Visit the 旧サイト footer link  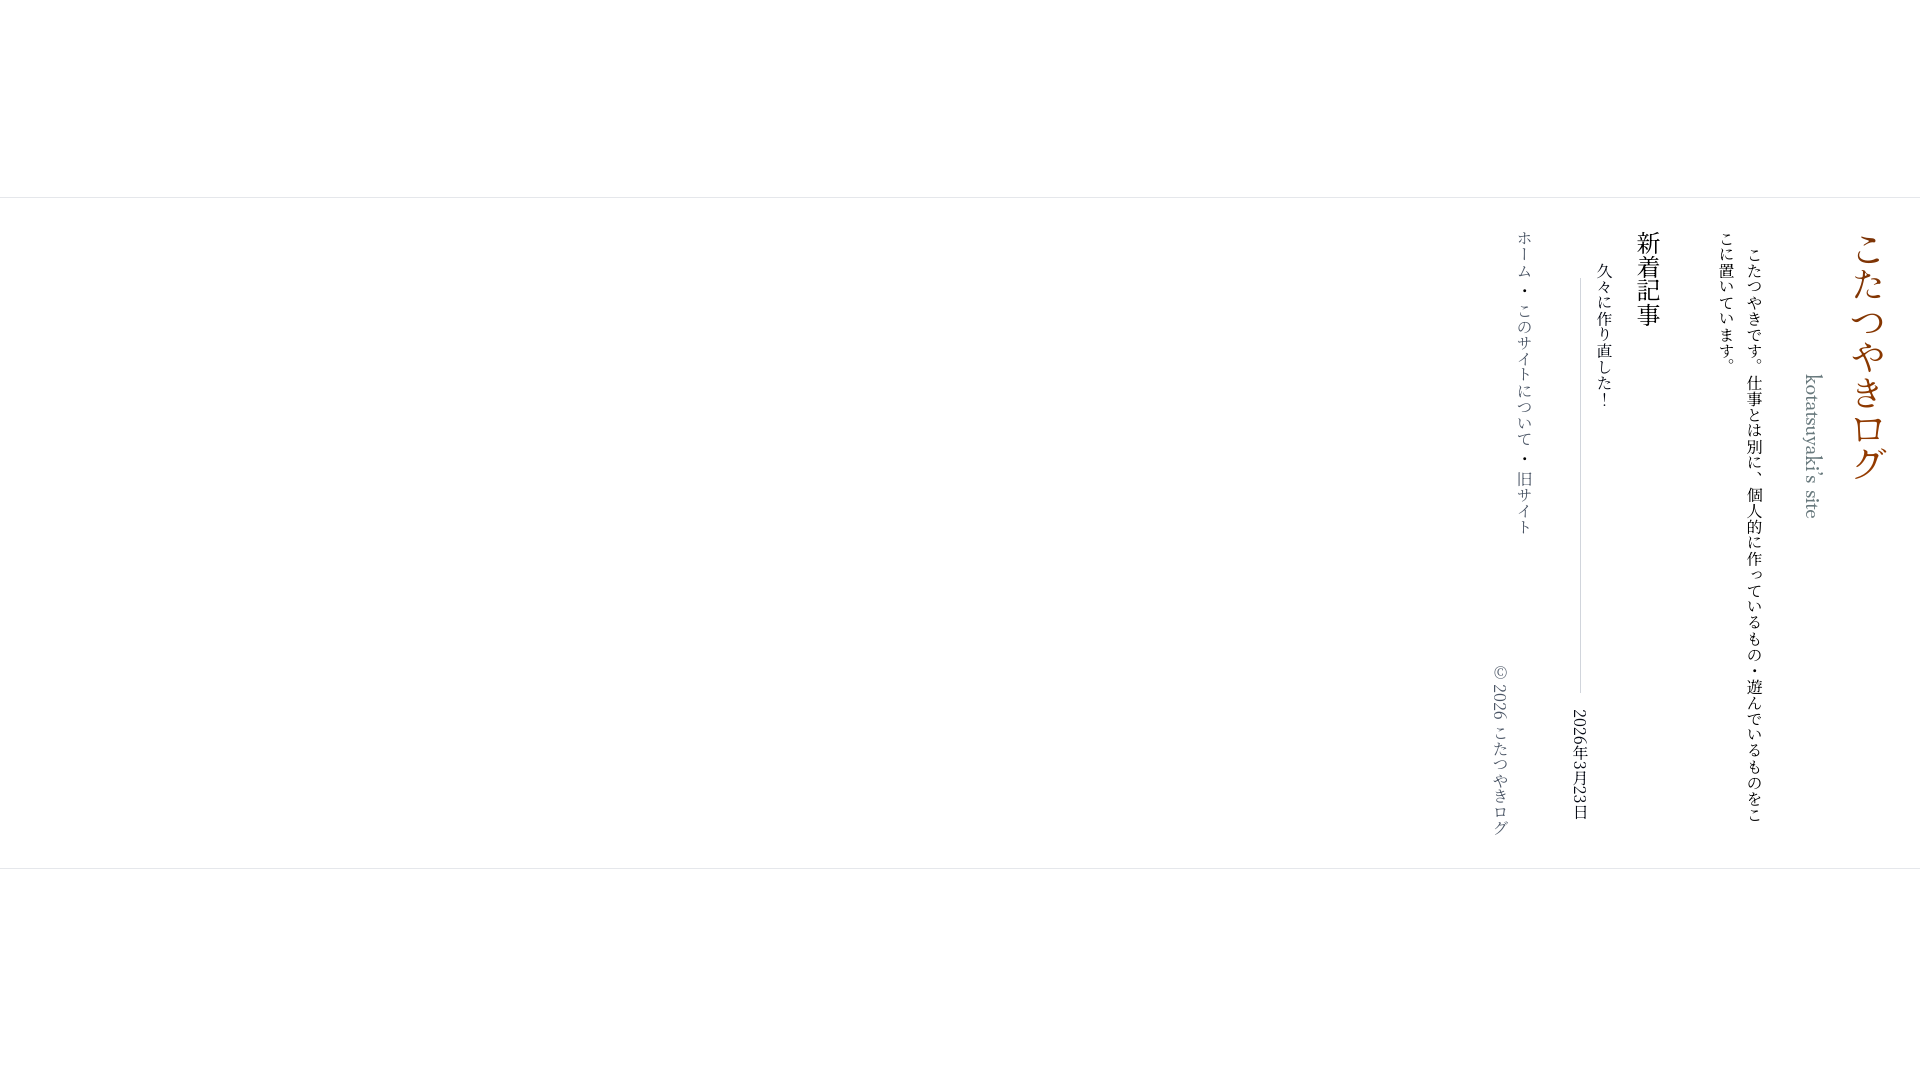coord(1525,503)
